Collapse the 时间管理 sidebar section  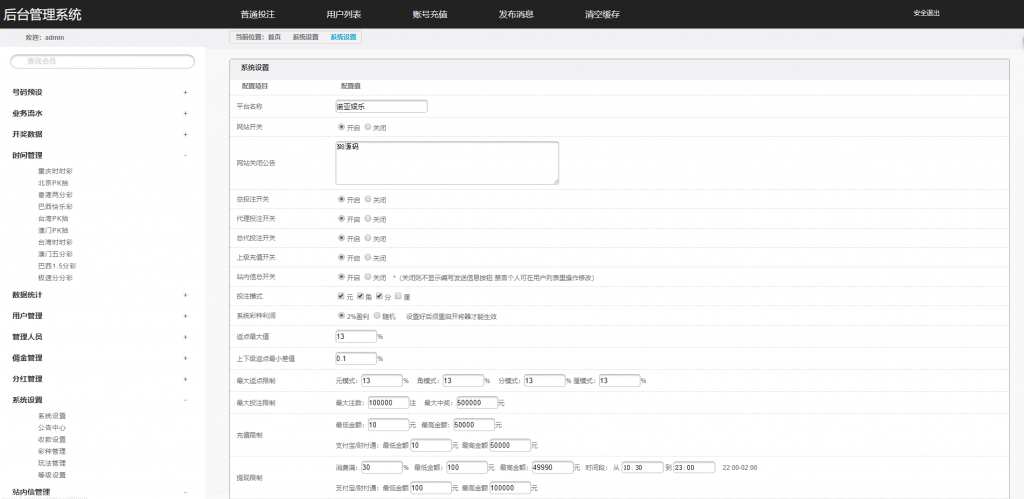click(x=185, y=155)
